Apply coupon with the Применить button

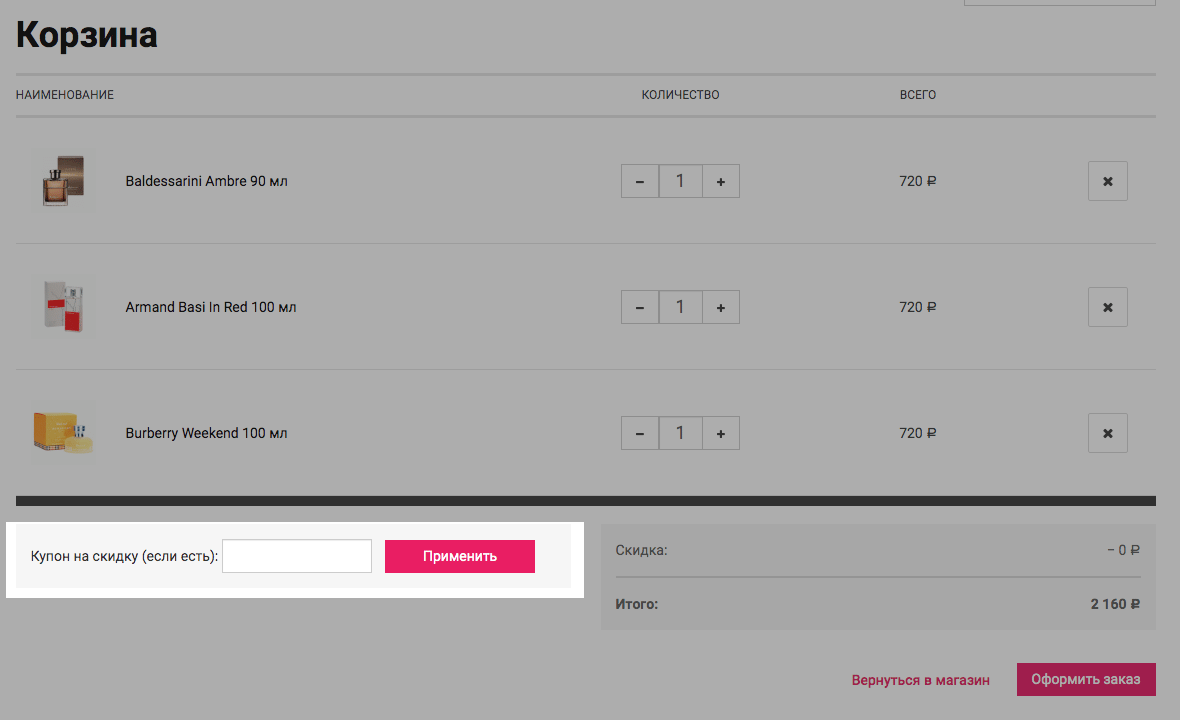(x=460, y=556)
